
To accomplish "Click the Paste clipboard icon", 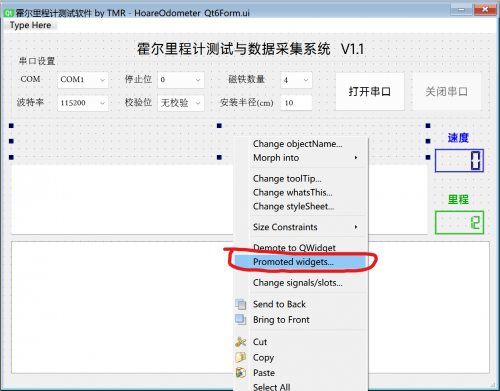I will [x=241, y=372].
